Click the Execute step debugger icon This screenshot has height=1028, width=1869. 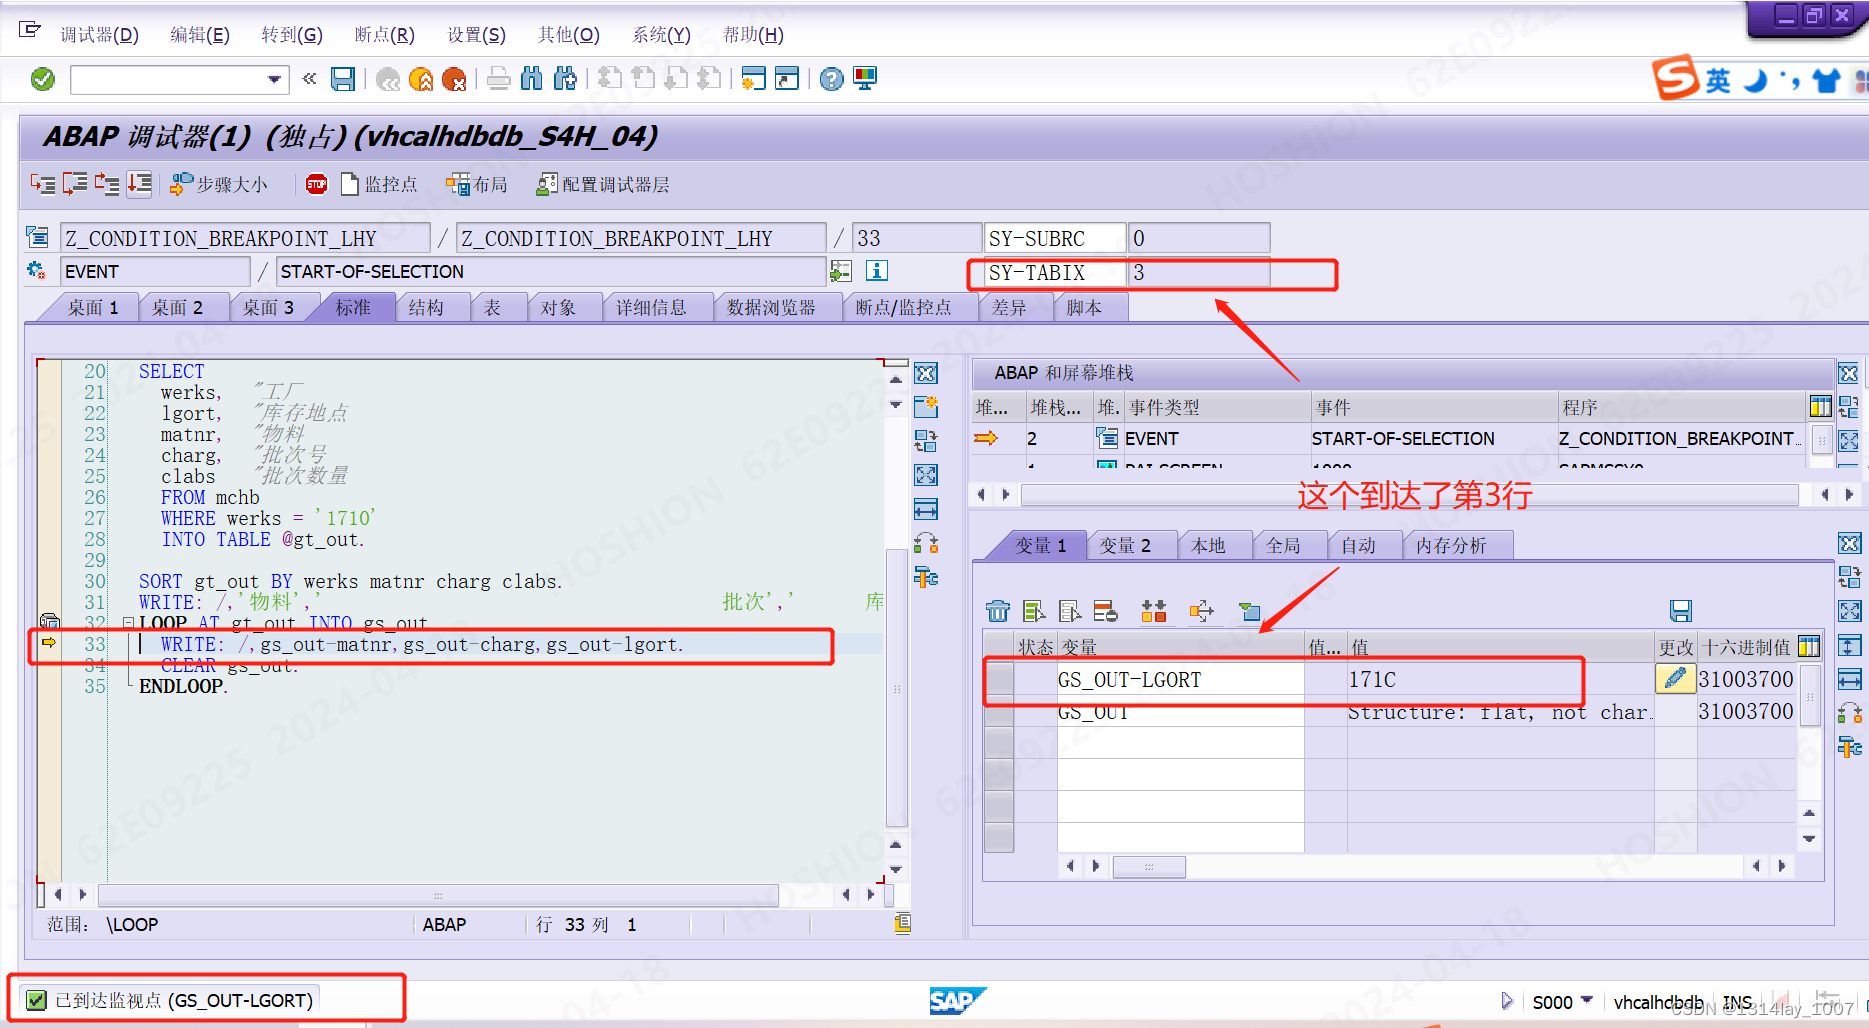[75, 184]
